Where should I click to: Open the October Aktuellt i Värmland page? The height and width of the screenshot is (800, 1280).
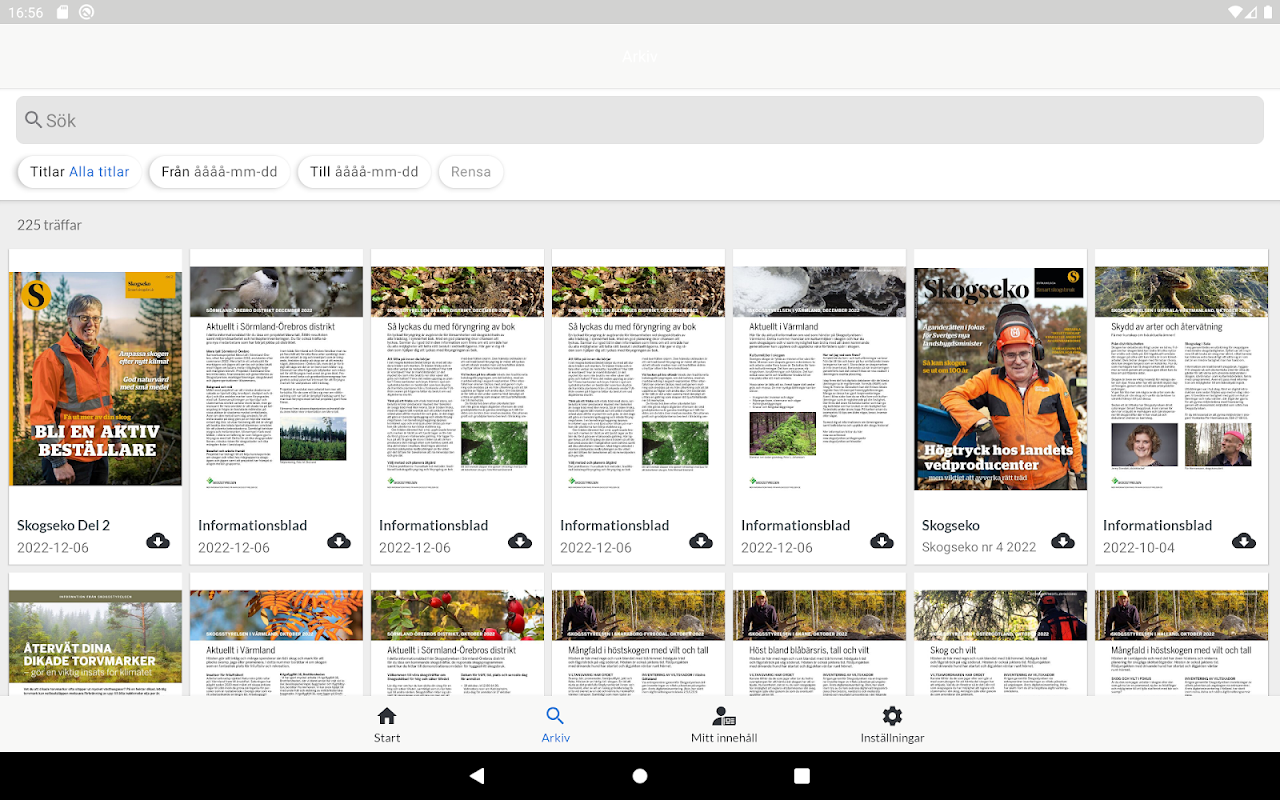277,643
